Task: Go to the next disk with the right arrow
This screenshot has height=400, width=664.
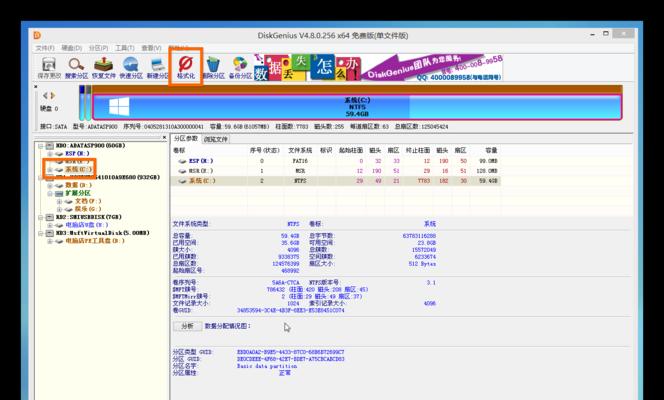Action: click(53, 96)
